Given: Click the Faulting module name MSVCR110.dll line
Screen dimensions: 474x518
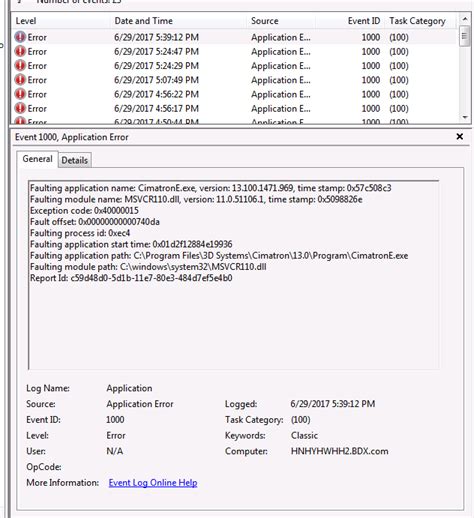Looking at the screenshot, I should coord(196,199).
